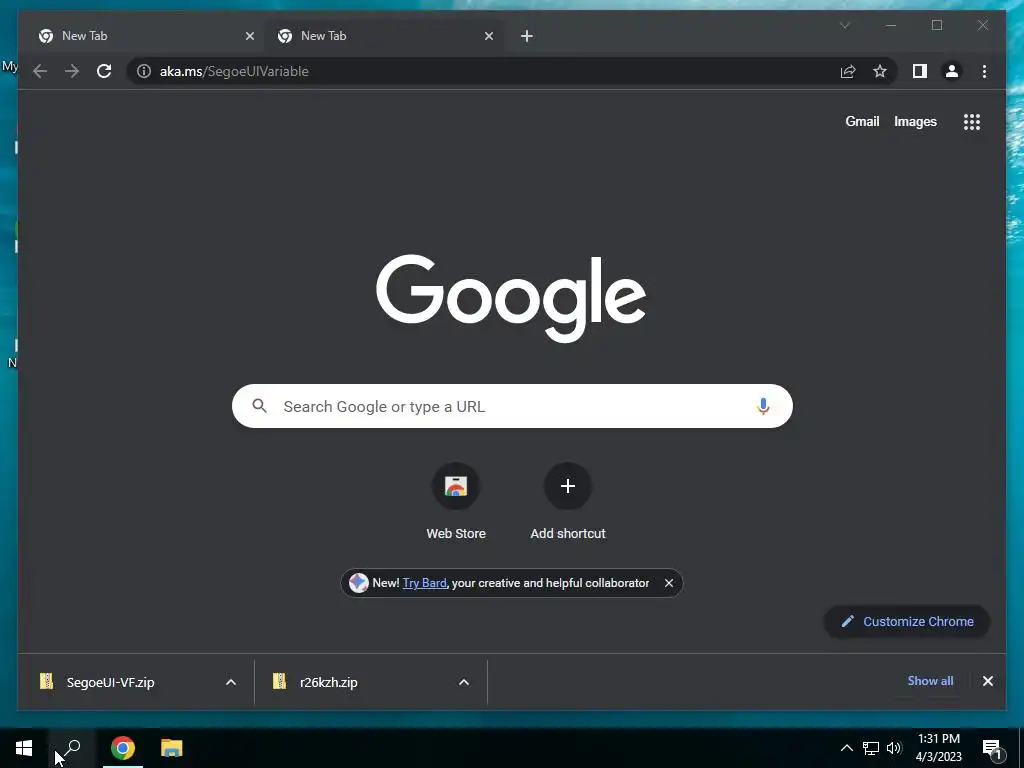Click the Google search input field
Image resolution: width=1024 pixels, height=768 pixels.
tap(512, 406)
